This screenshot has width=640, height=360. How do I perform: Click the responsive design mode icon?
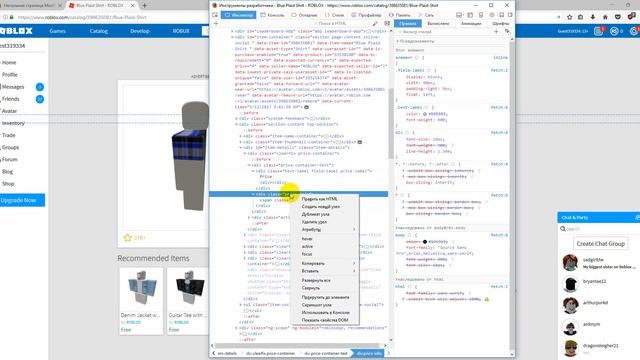click(481, 15)
